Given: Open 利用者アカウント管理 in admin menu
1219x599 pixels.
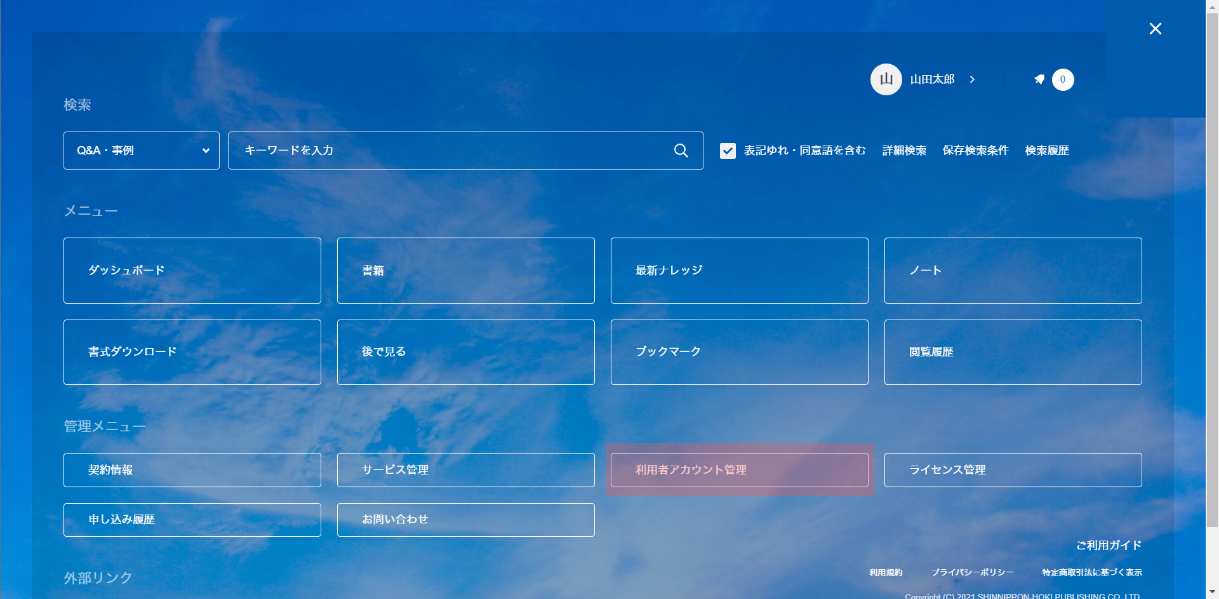Looking at the screenshot, I should [x=739, y=470].
